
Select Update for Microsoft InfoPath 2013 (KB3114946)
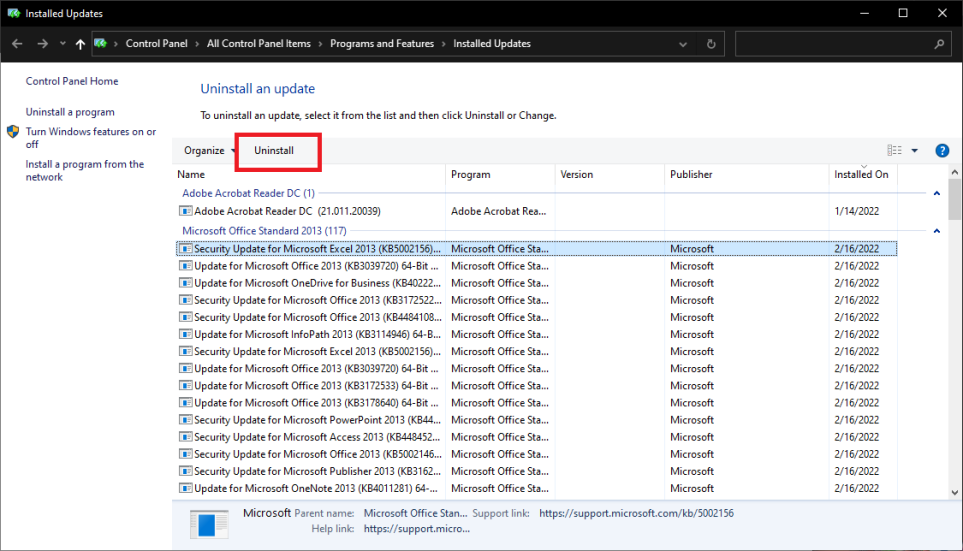click(536, 335)
